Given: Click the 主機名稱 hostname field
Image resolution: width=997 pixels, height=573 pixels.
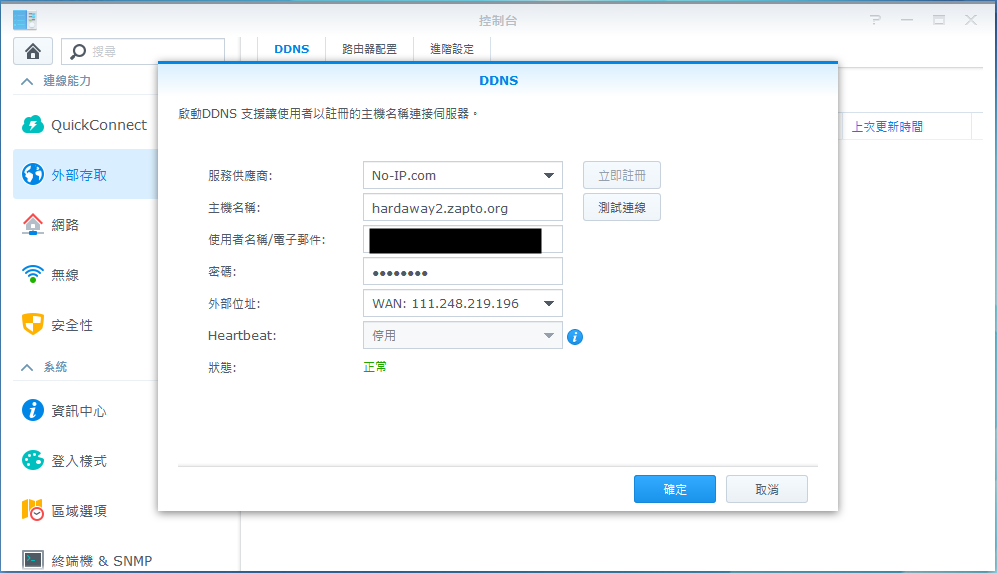Looking at the screenshot, I should (462, 207).
